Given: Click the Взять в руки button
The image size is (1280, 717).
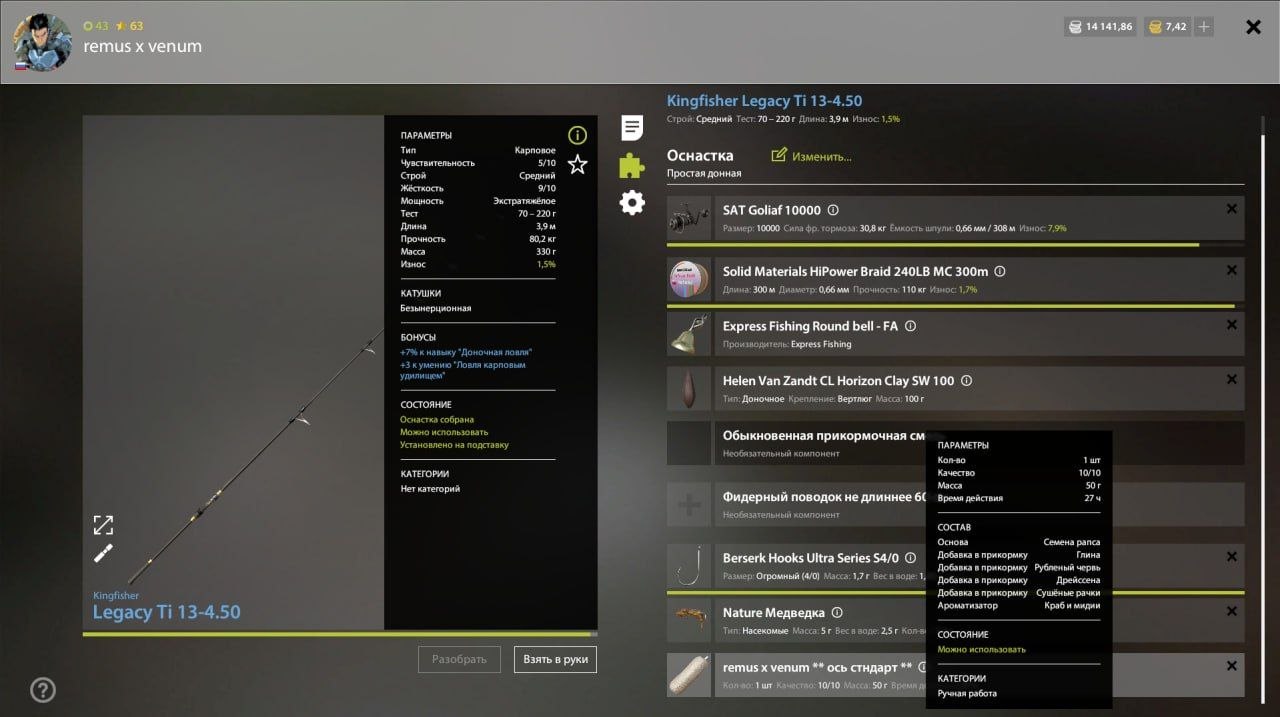Looking at the screenshot, I should [555, 660].
